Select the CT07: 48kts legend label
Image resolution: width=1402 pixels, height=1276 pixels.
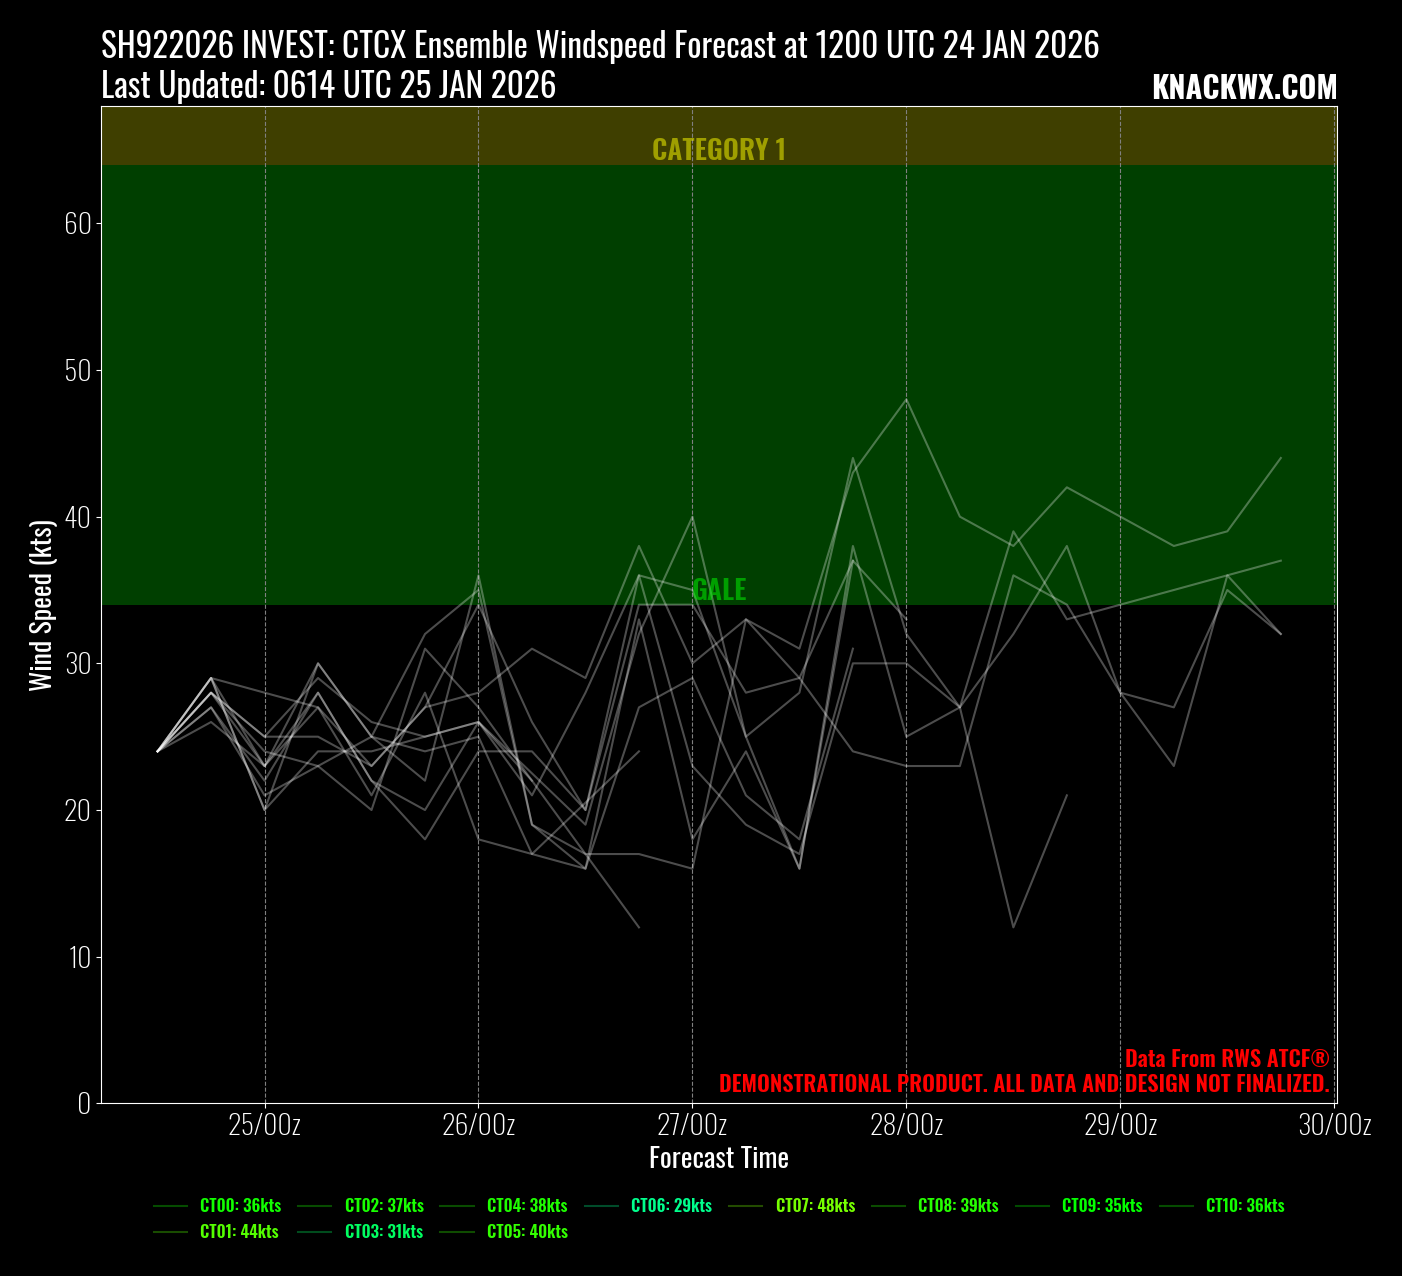coord(815,1206)
